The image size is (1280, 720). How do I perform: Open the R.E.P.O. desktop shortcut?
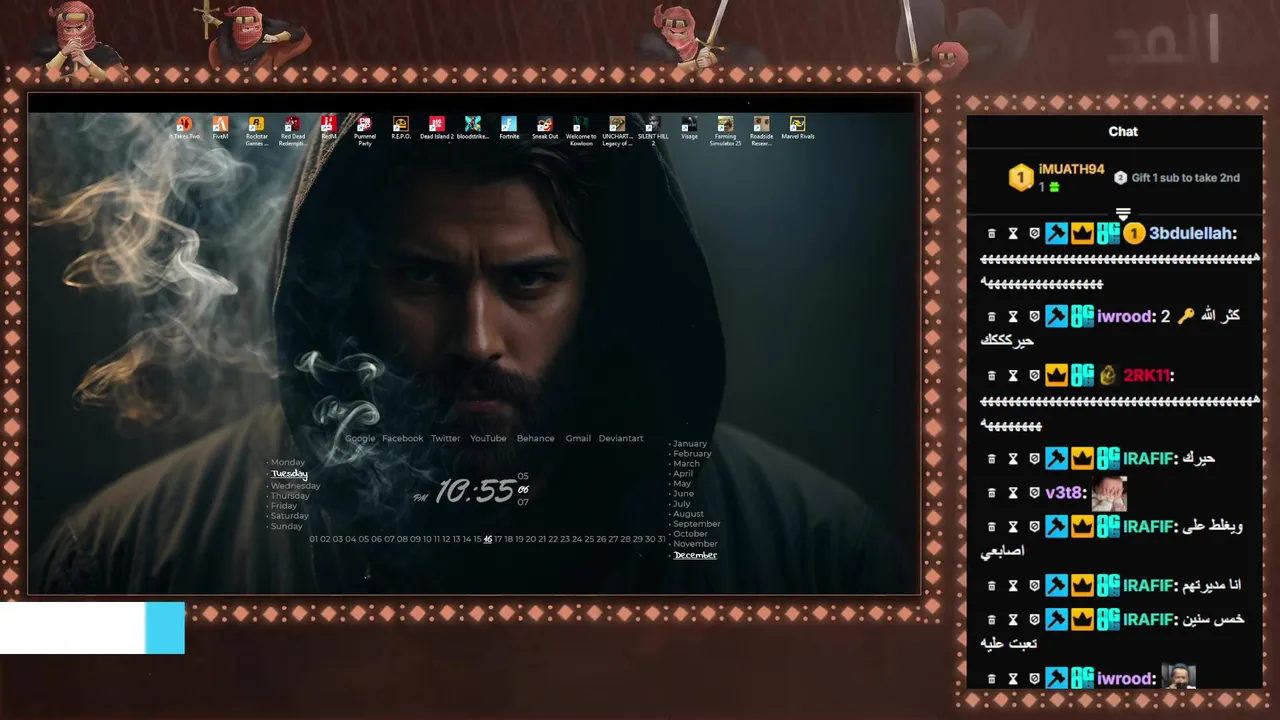400,128
